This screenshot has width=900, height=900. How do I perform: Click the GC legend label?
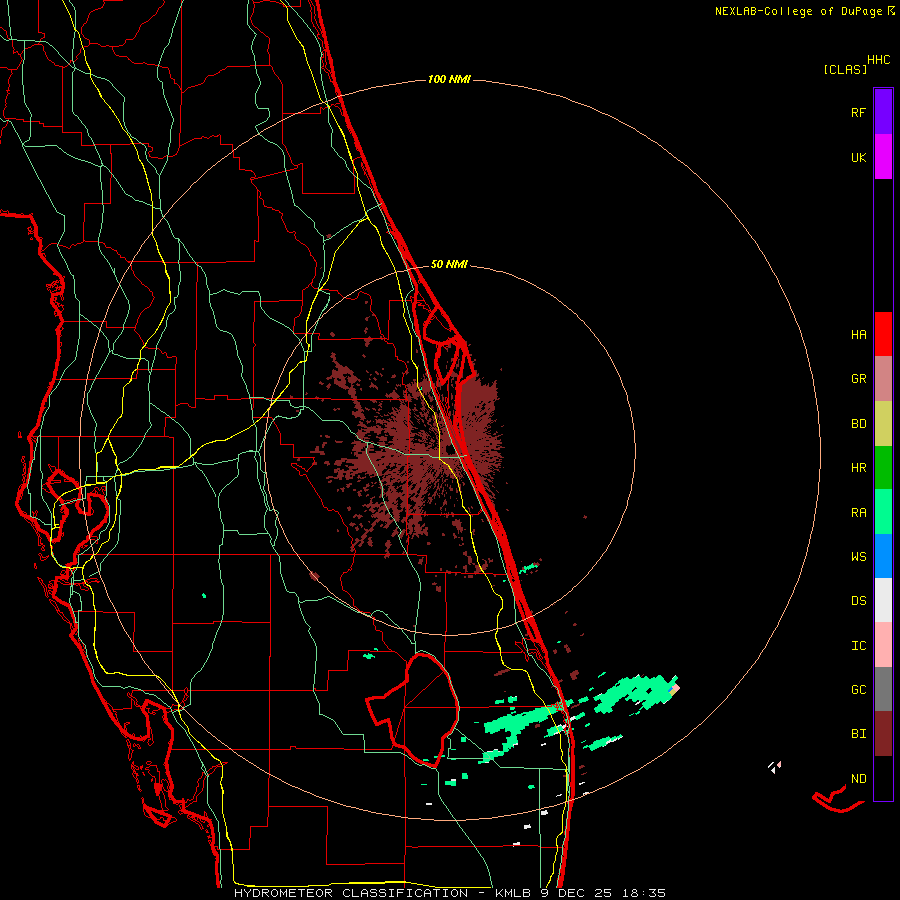[858, 690]
